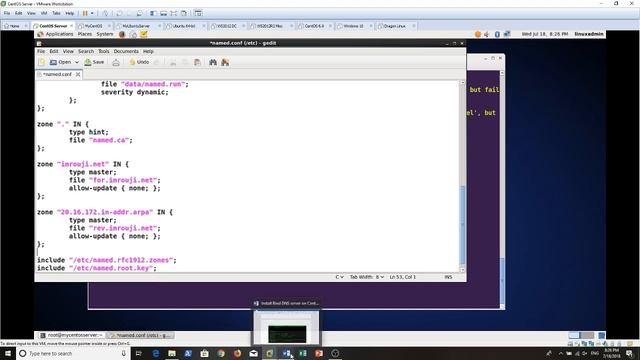Switch to the CentOS 6.4 VM tab
The width and height of the screenshot is (640, 360).
coord(314,26)
